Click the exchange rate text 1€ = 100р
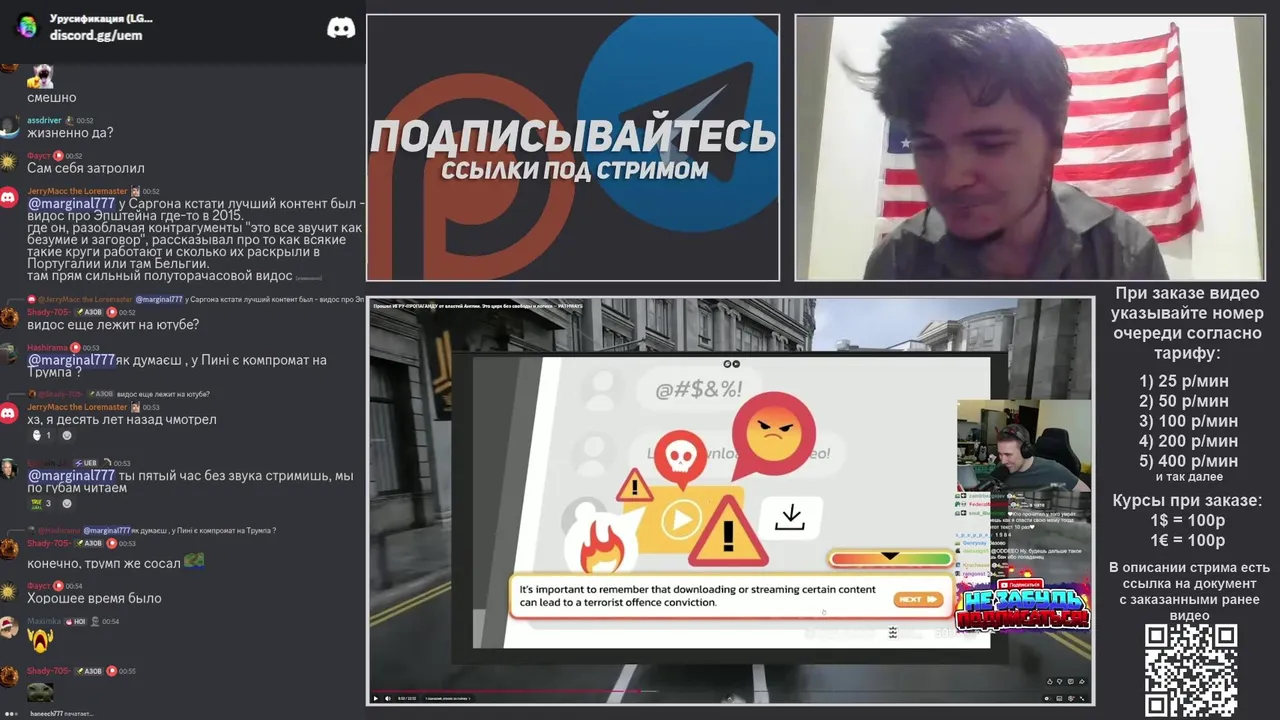The width and height of the screenshot is (1280, 720). [x=1187, y=540]
